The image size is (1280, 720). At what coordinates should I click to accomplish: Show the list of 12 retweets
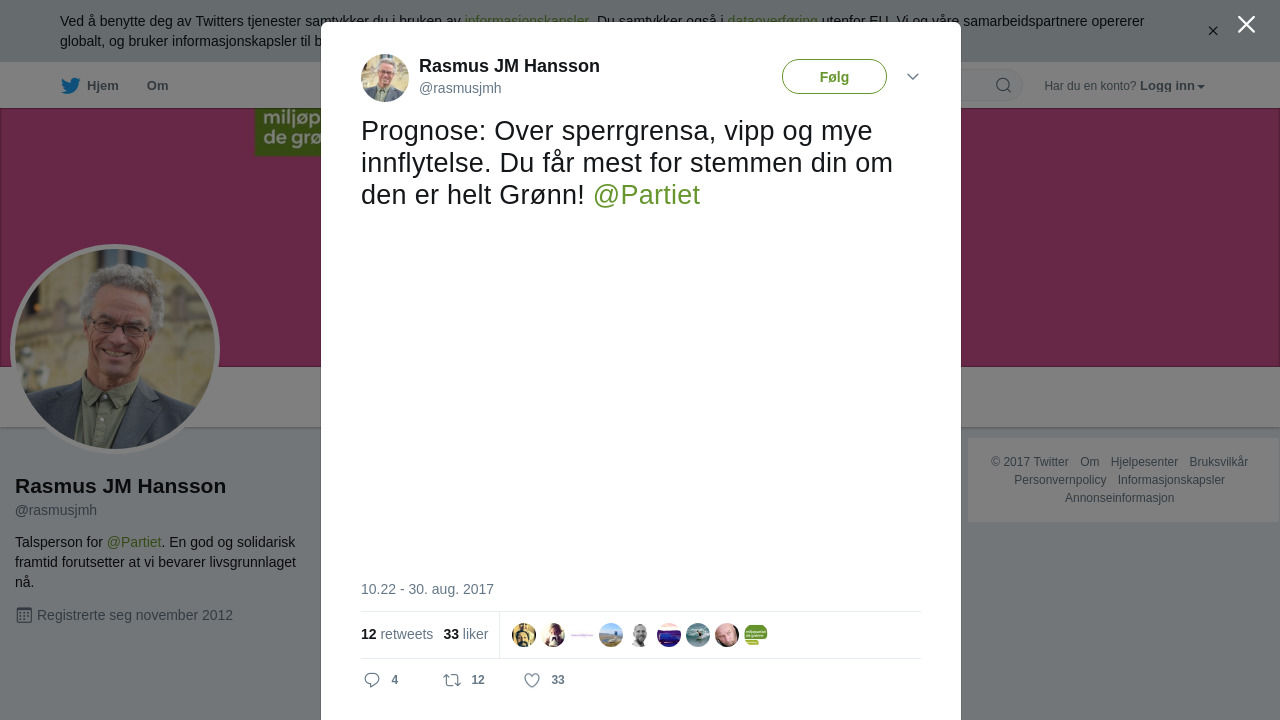pos(397,634)
